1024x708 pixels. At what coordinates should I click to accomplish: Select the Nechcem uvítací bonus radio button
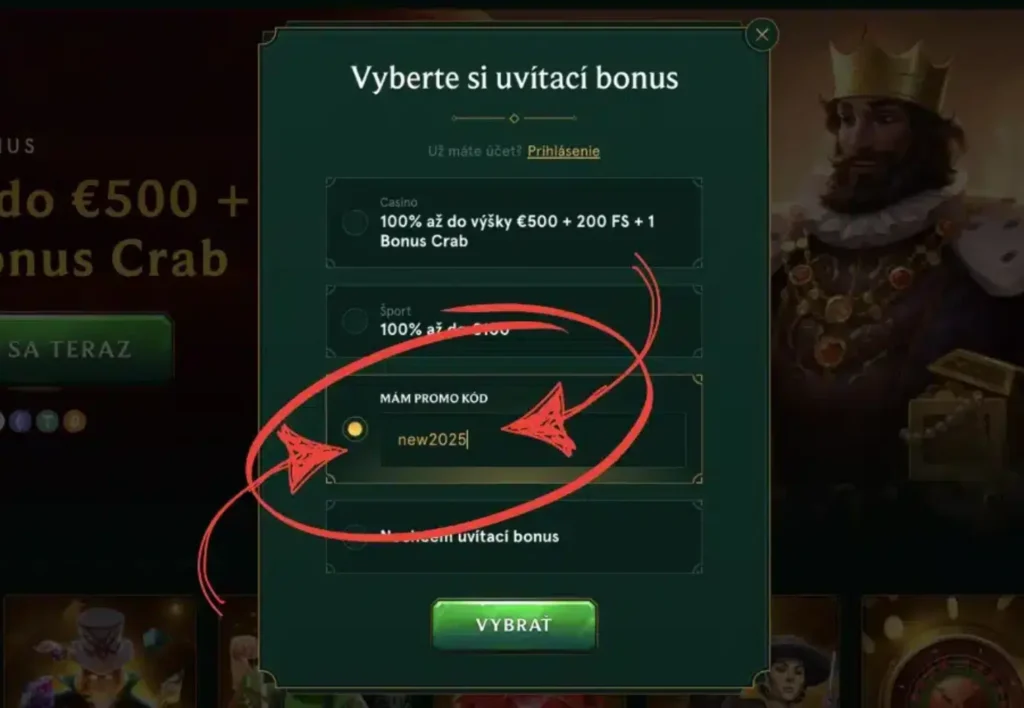[x=355, y=536]
